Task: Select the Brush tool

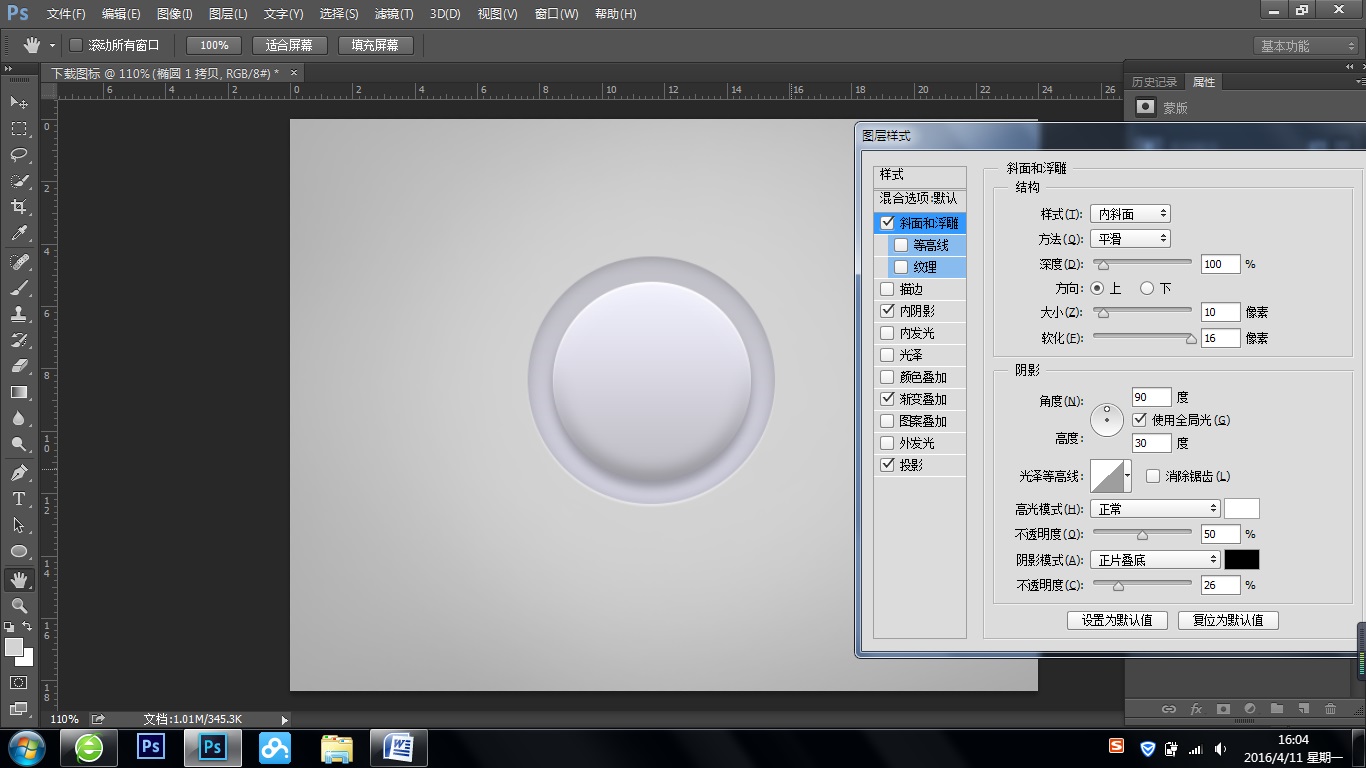Action: [x=19, y=288]
